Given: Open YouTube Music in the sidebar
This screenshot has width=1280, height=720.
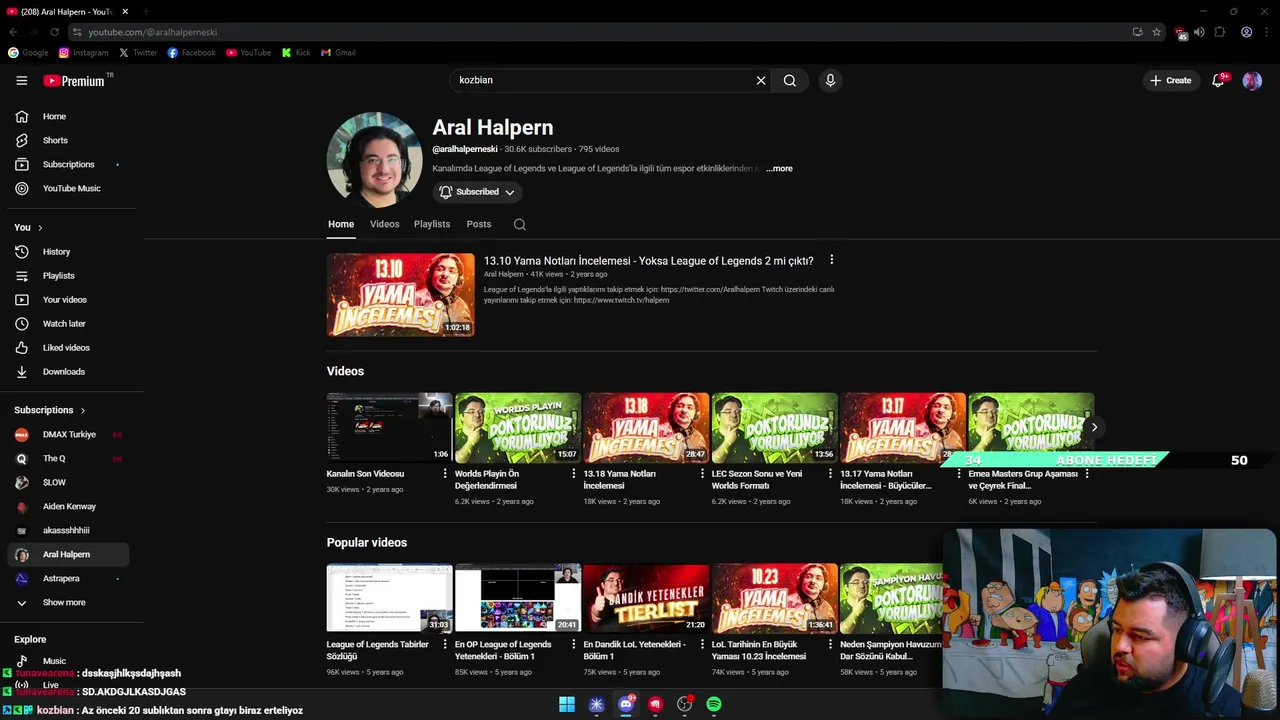Looking at the screenshot, I should (68, 188).
